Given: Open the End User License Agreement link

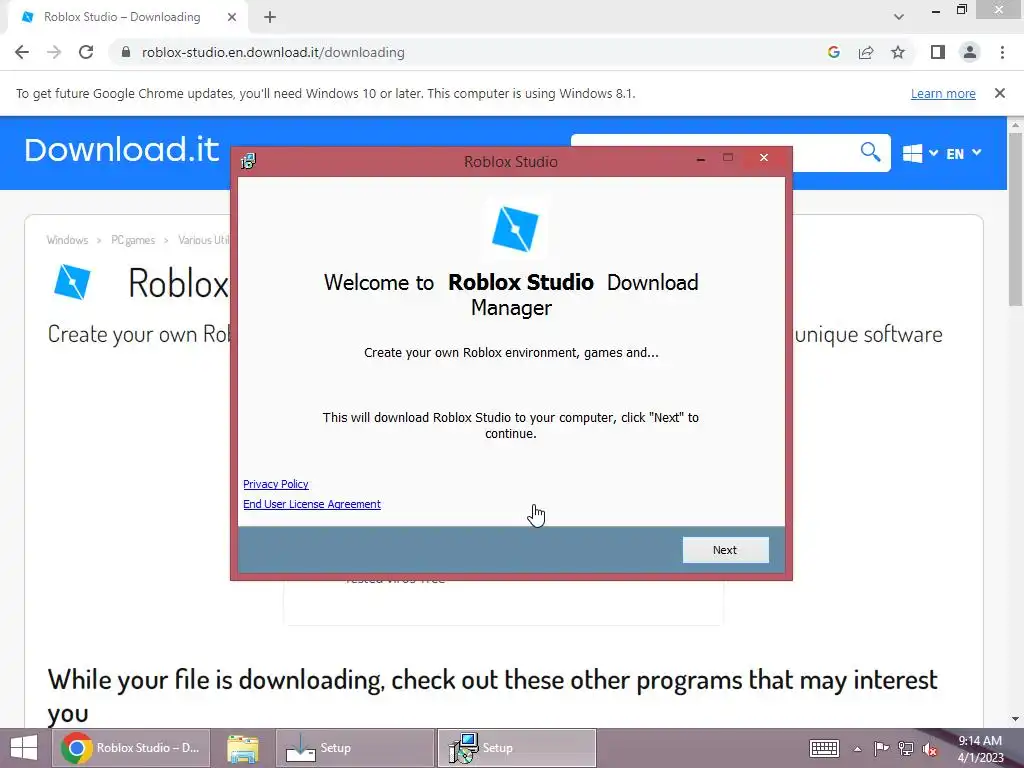Looking at the screenshot, I should pyautogui.click(x=312, y=504).
